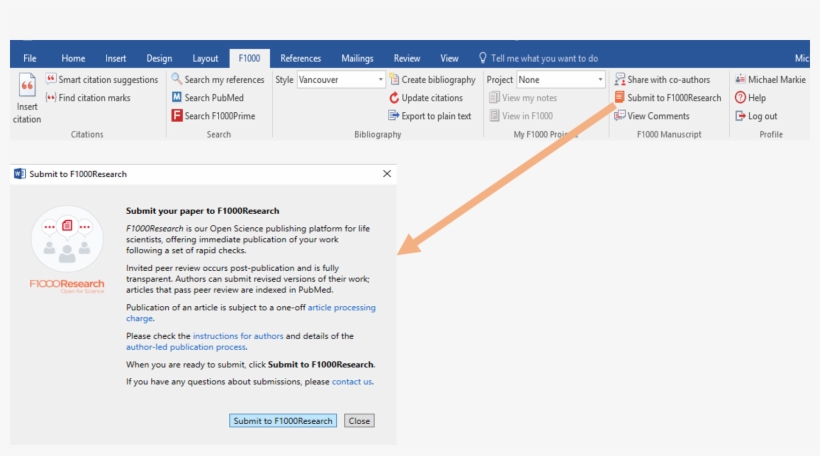The width and height of the screenshot is (820, 456).
Task: Click the Update citations refresh icon
Action: (x=394, y=97)
